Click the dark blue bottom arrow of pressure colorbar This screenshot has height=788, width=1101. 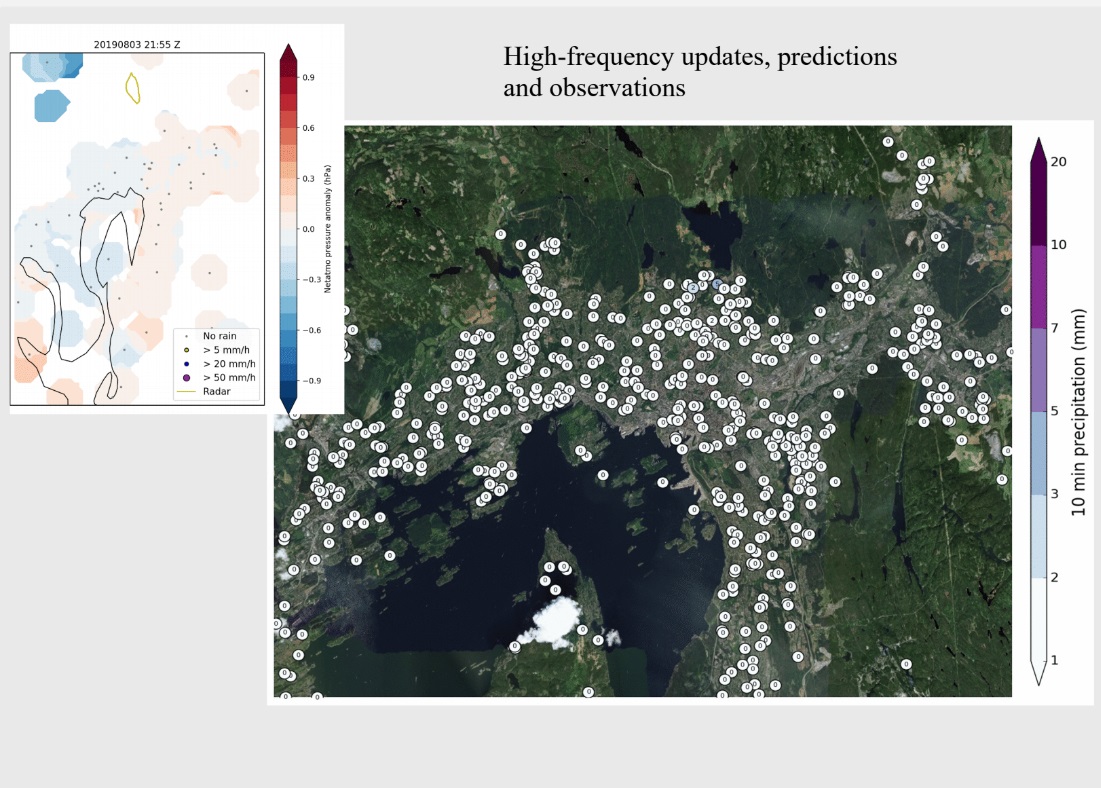coord(289,405)
